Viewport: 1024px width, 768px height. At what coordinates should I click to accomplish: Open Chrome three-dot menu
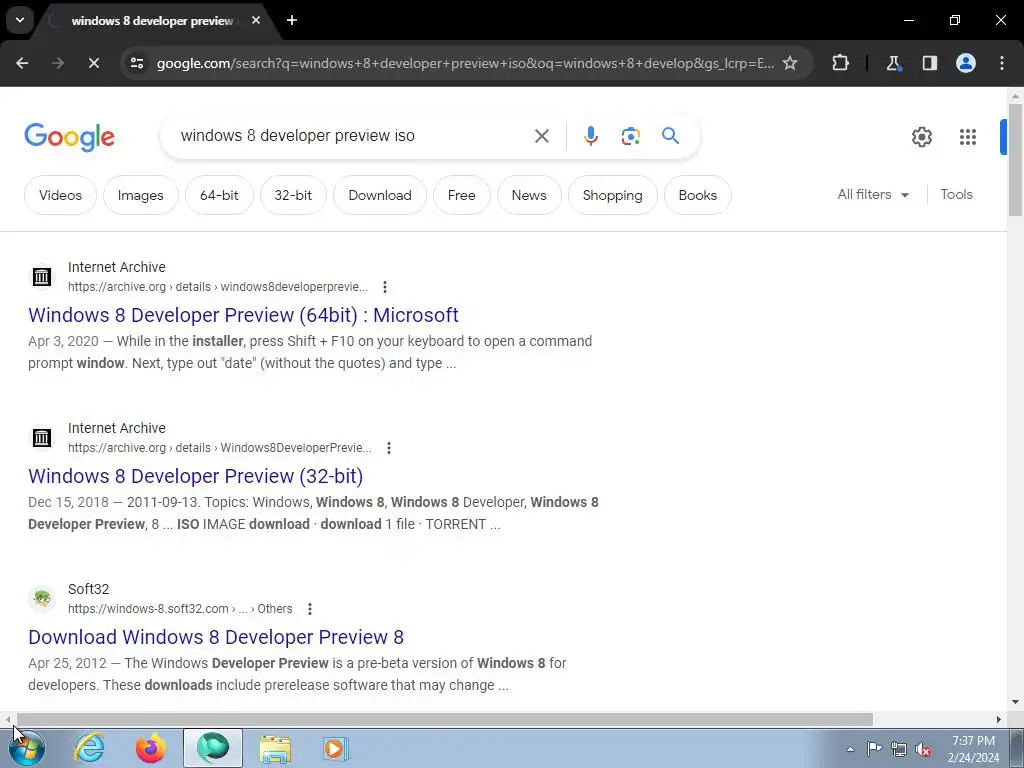point(1002,63)
